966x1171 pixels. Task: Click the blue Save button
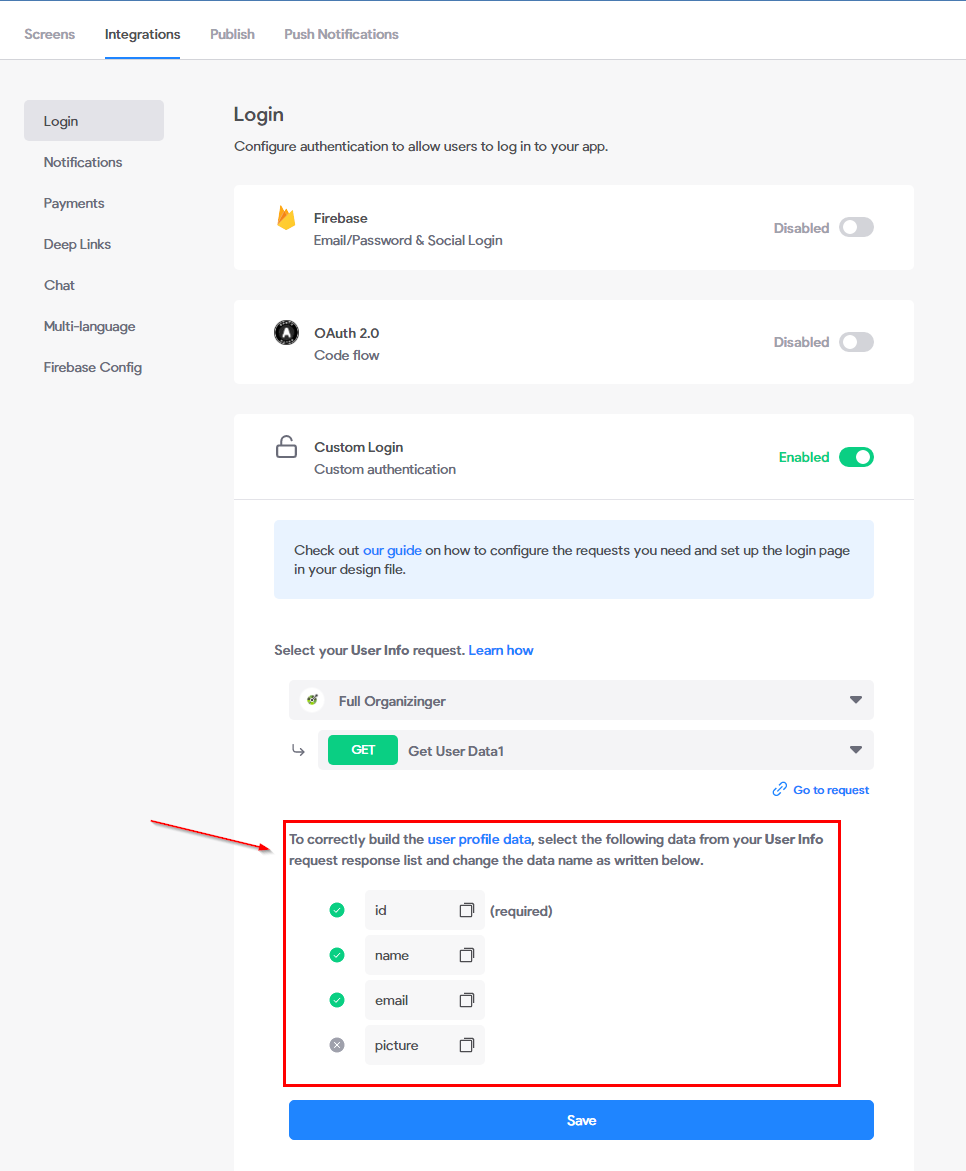tap(581, 1119)
